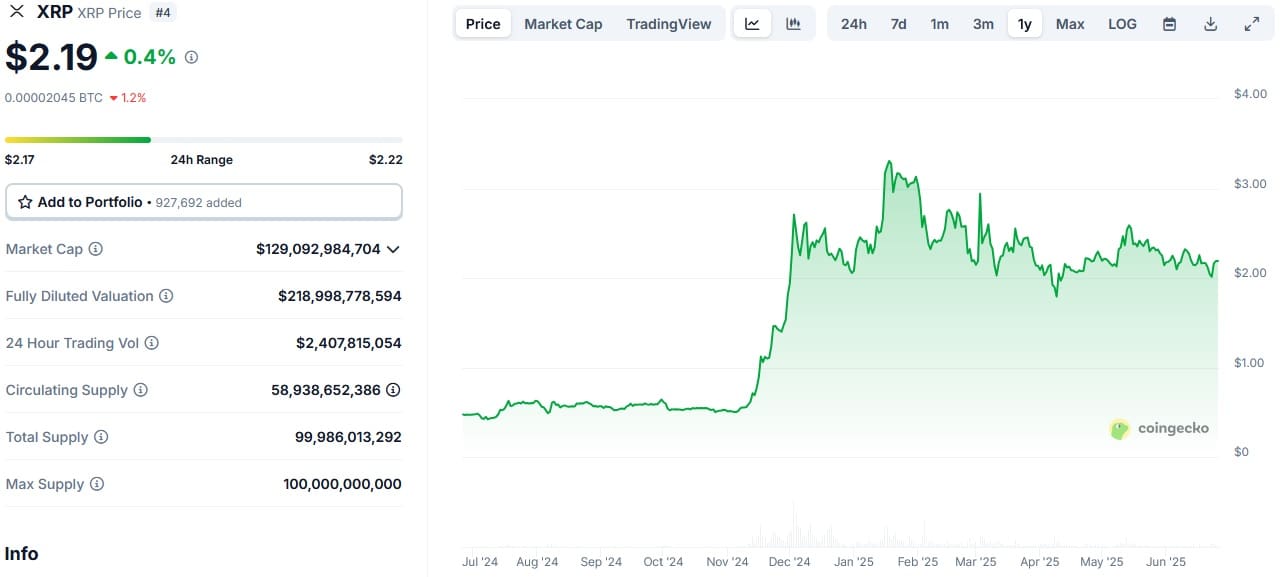The height and width of the screenshot is (577, 1285).
Task: Click the $3.00 price axis label
Action: click(x=1250, y=184)
